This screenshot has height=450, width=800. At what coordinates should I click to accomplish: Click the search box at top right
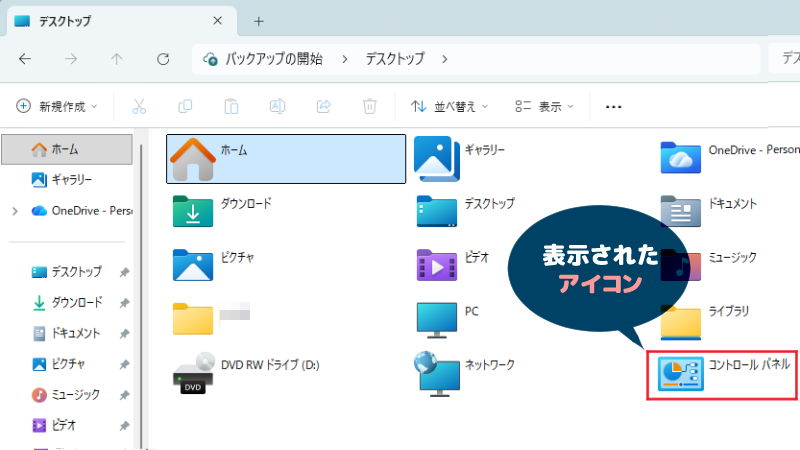(784, 59)
